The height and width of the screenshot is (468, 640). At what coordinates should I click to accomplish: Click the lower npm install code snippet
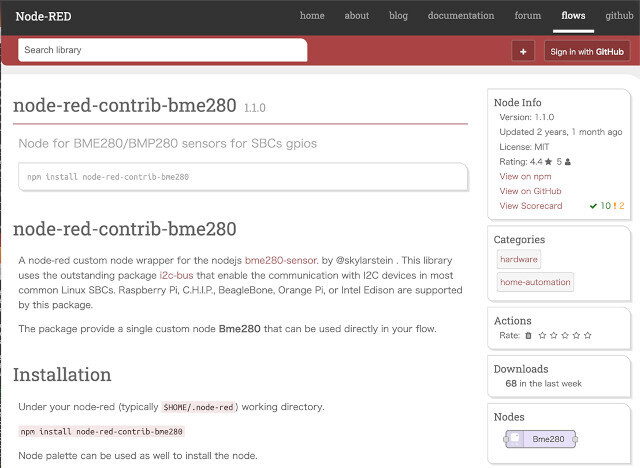click(101, 431)
